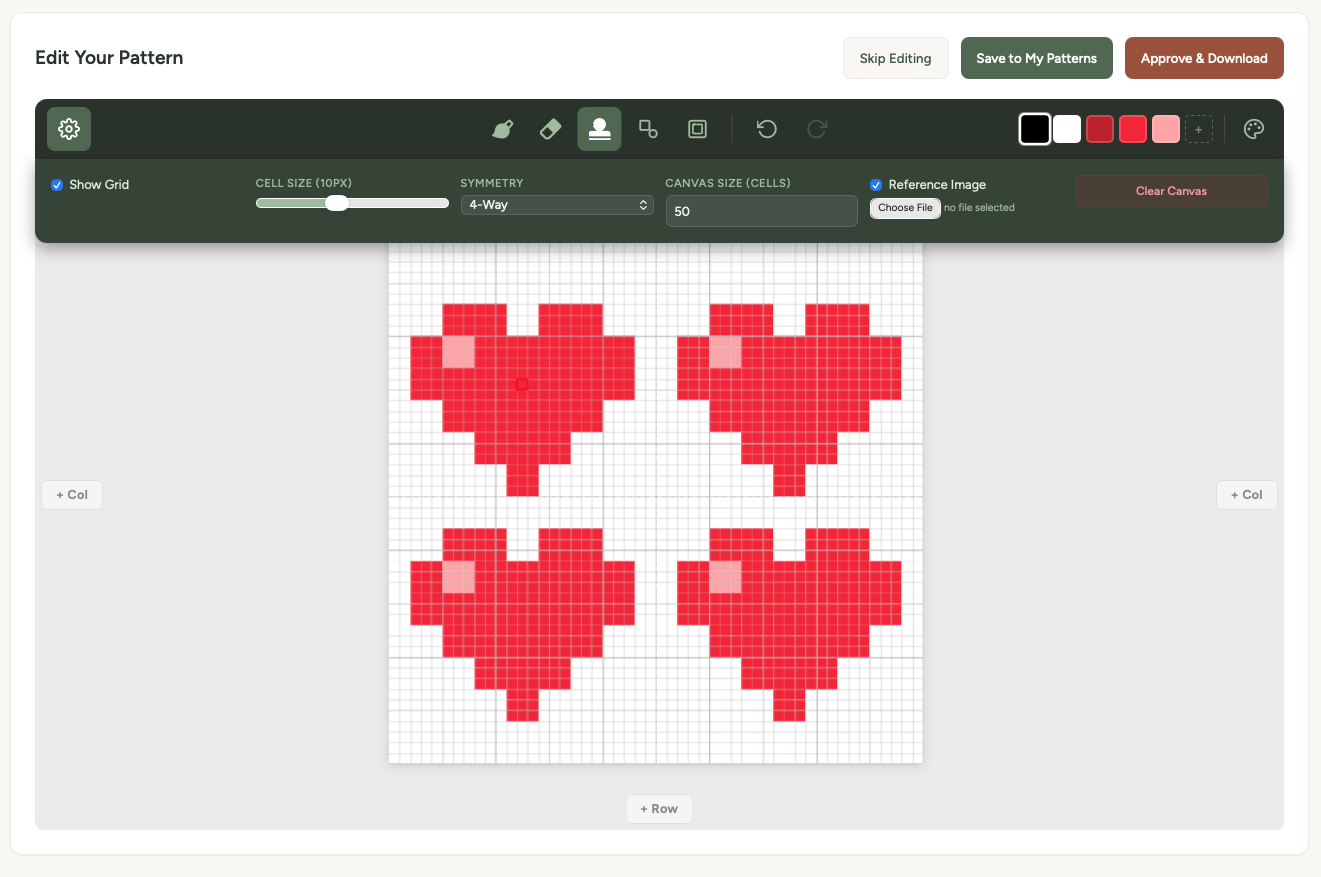Open the color palette picker
The image size is (1321, 877).
coord(1253,129)
